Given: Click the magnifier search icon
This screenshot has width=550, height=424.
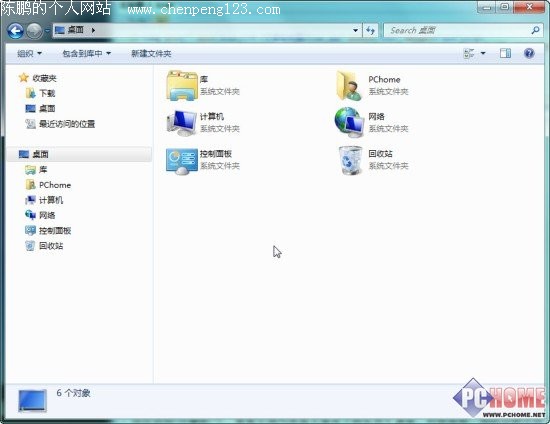Looking at the screenshot, I should pos(535,31).
